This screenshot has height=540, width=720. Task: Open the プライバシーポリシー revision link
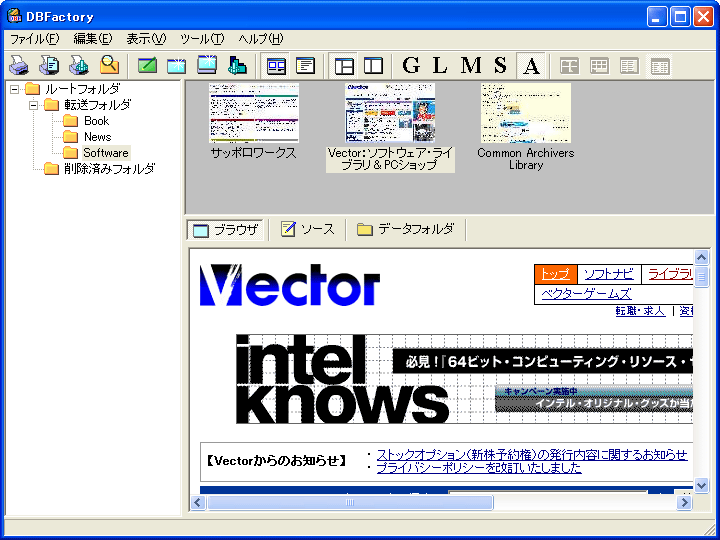(479, 467)
